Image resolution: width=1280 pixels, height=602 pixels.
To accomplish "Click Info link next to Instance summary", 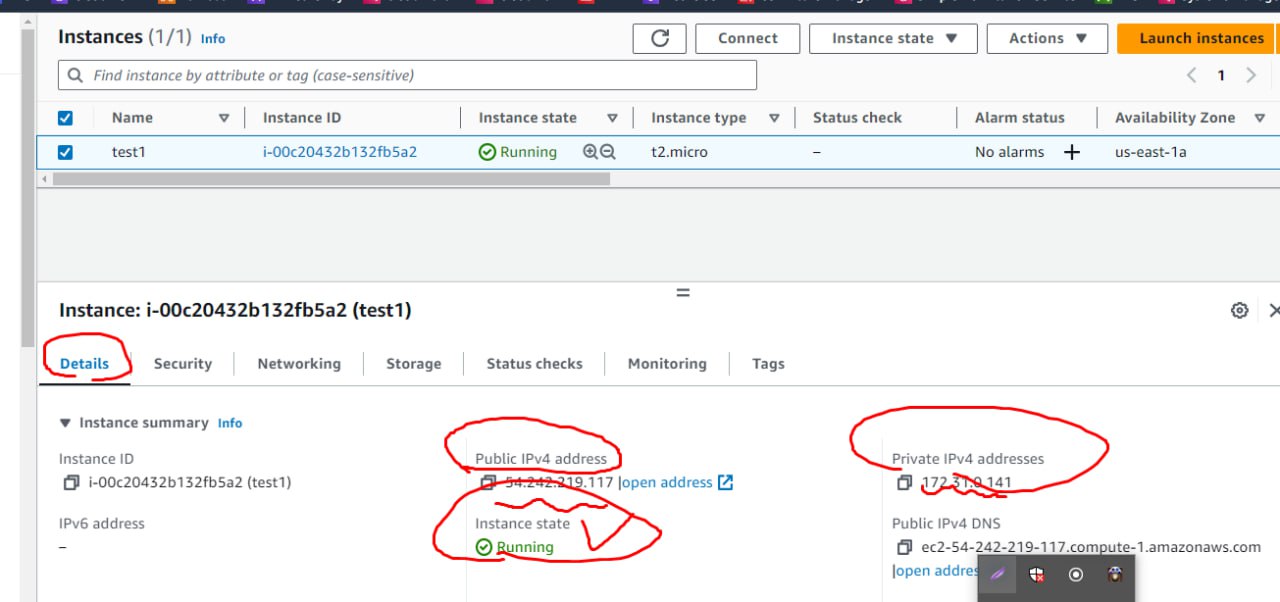I will 230,423.
